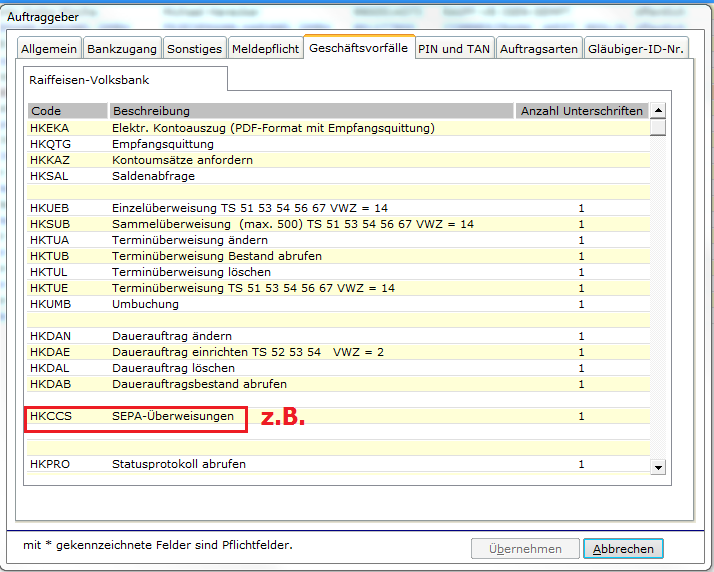Select the Statusprotokoll abrufen row

338,464
